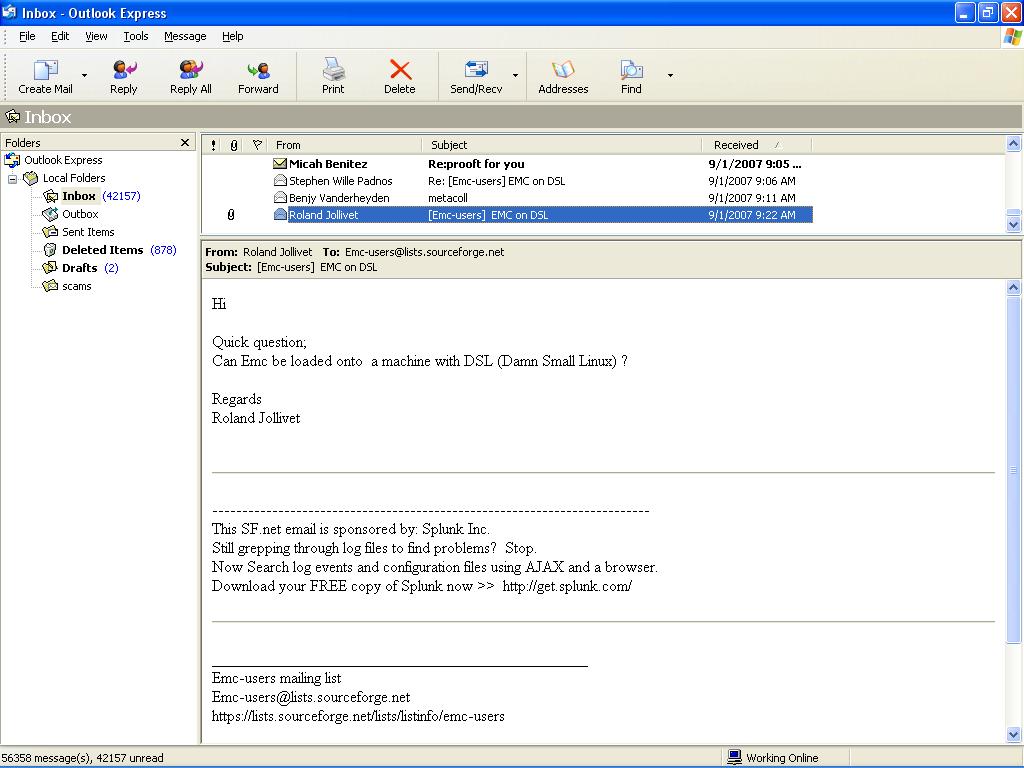1024x768 pixels.
Task: Sort messages by Received column
Action: (x=757, y=145)
